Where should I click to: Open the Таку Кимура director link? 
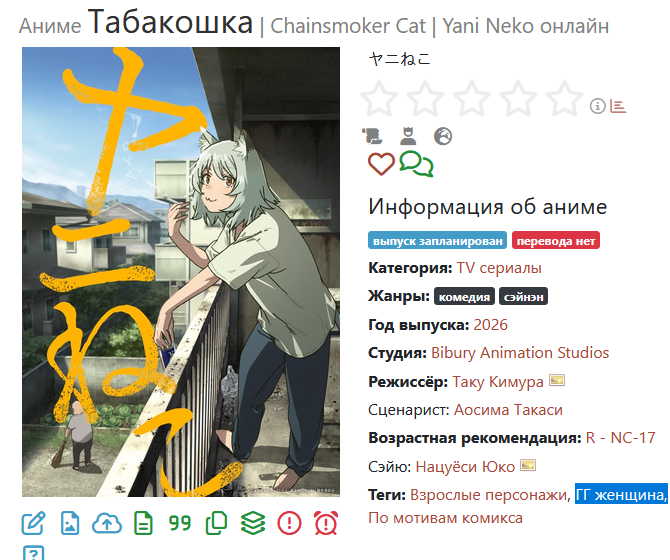click(498, 381)
